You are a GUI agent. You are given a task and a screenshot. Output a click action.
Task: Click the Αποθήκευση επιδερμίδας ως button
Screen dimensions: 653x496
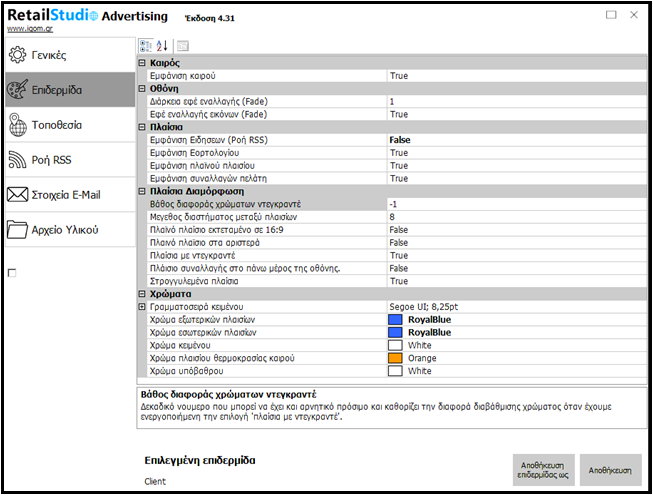(x=543, y=468)
